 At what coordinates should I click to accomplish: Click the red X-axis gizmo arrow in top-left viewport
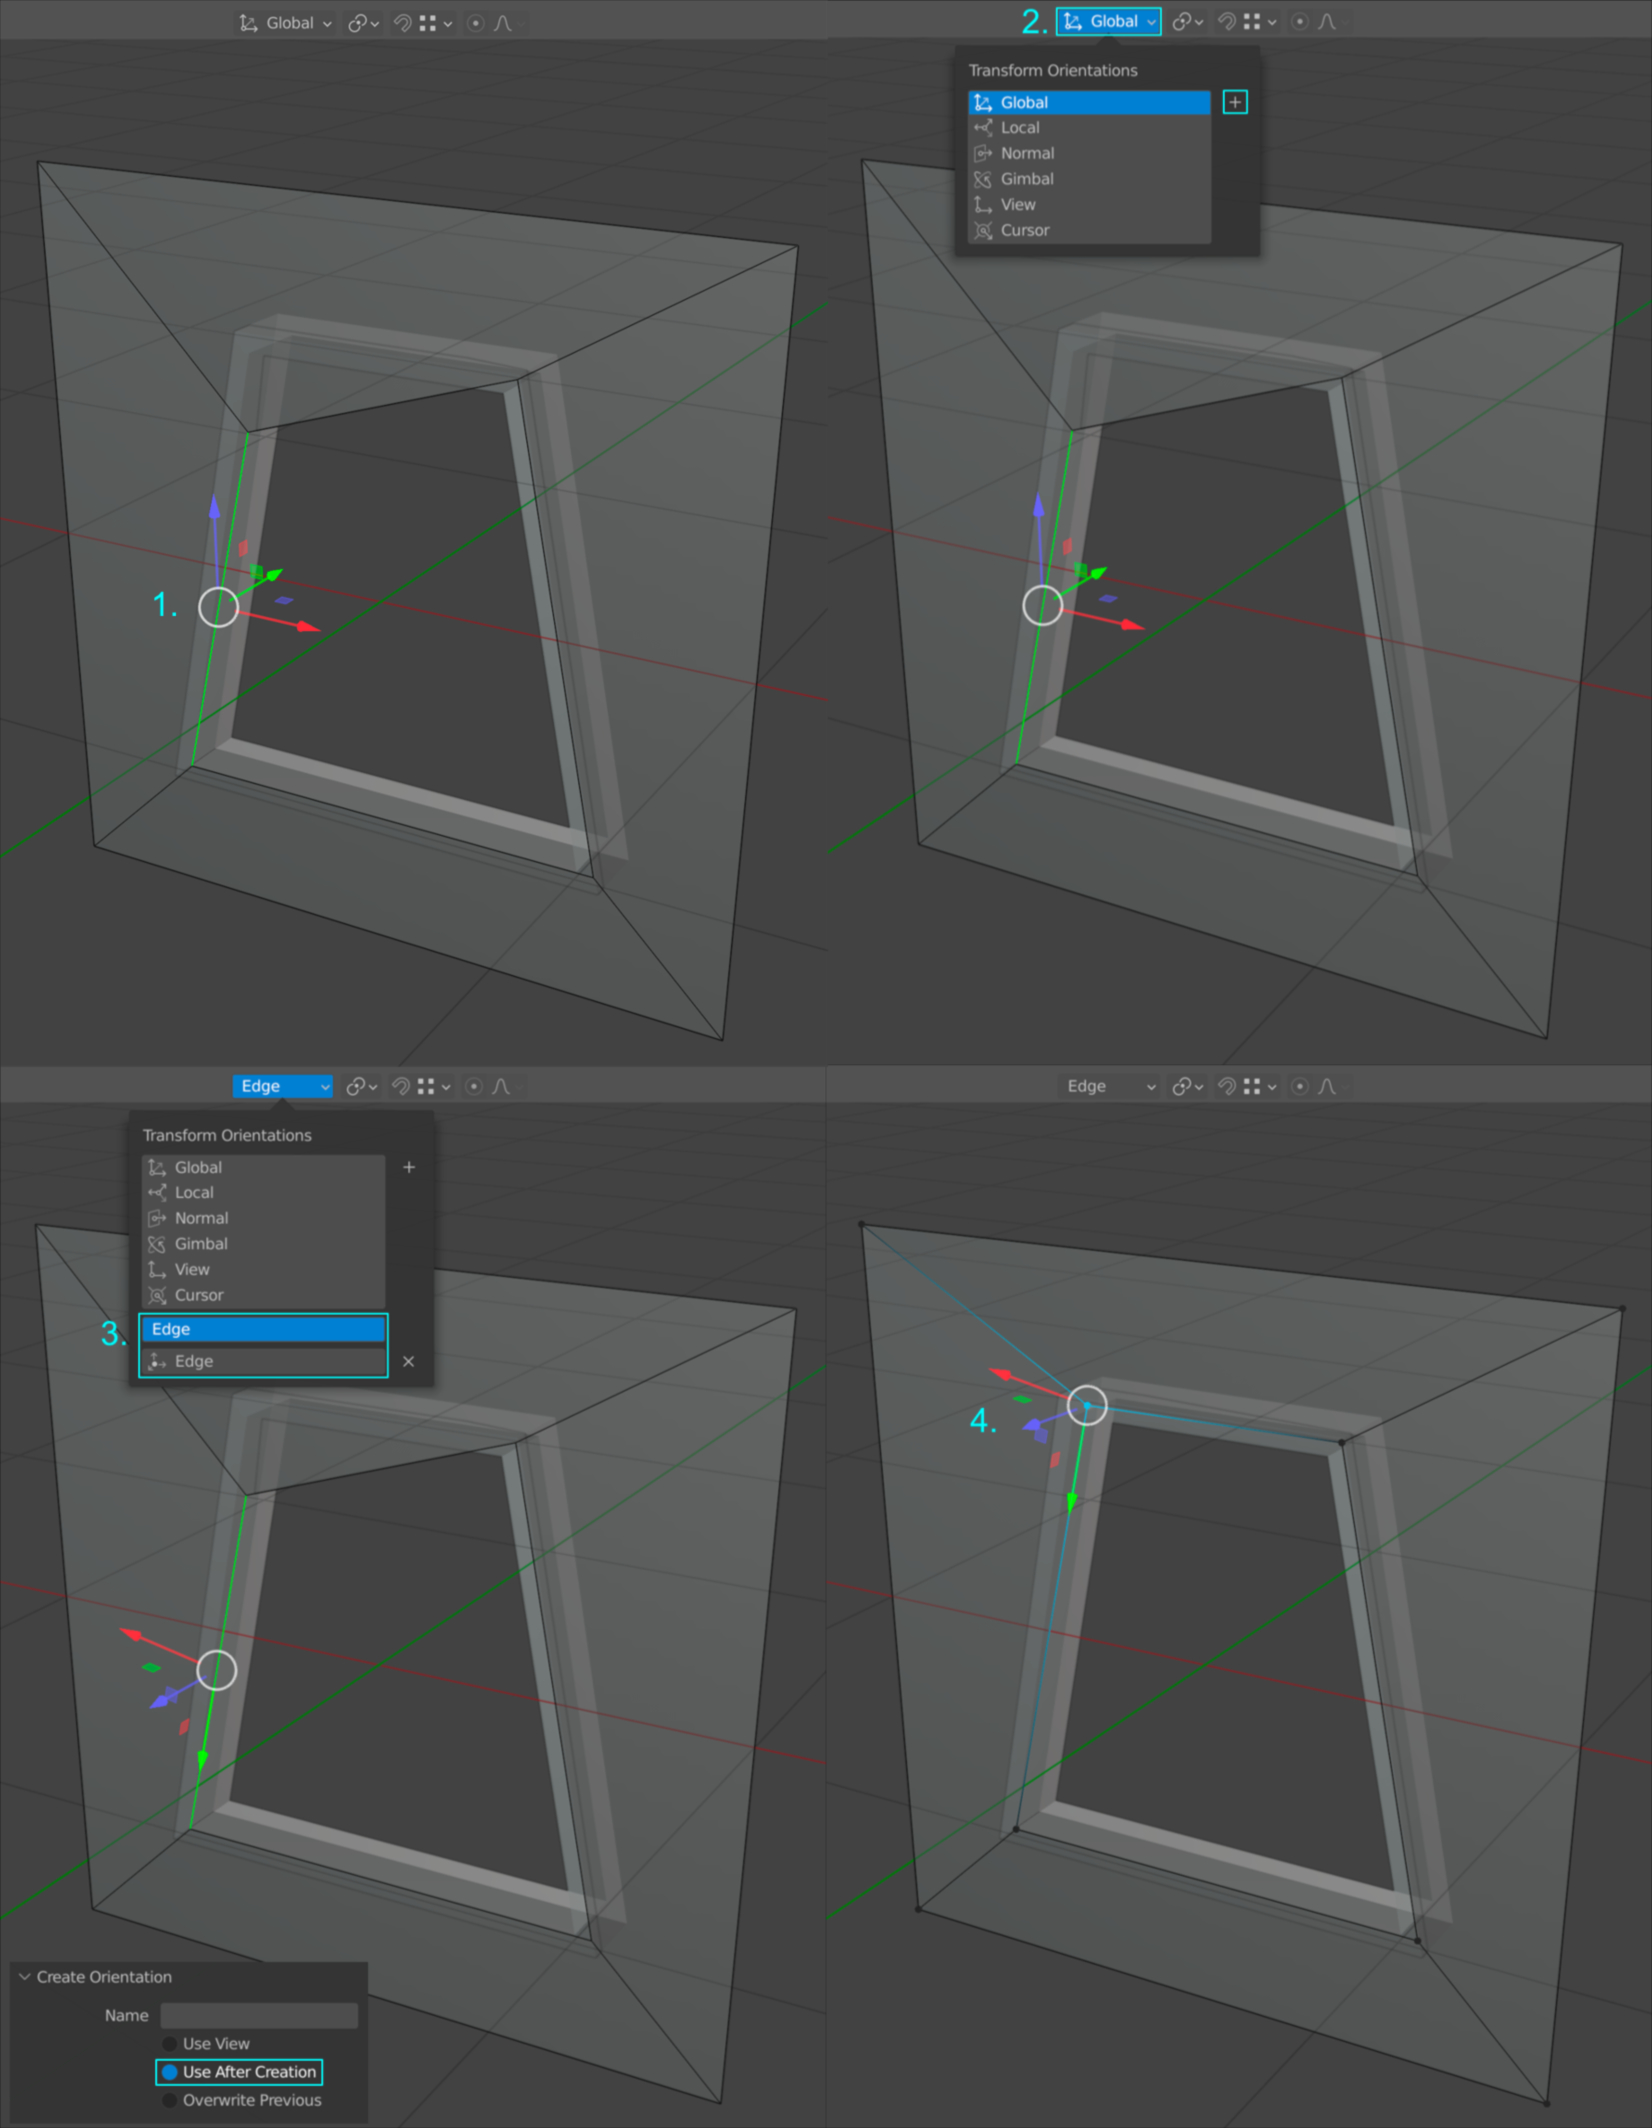308,626
